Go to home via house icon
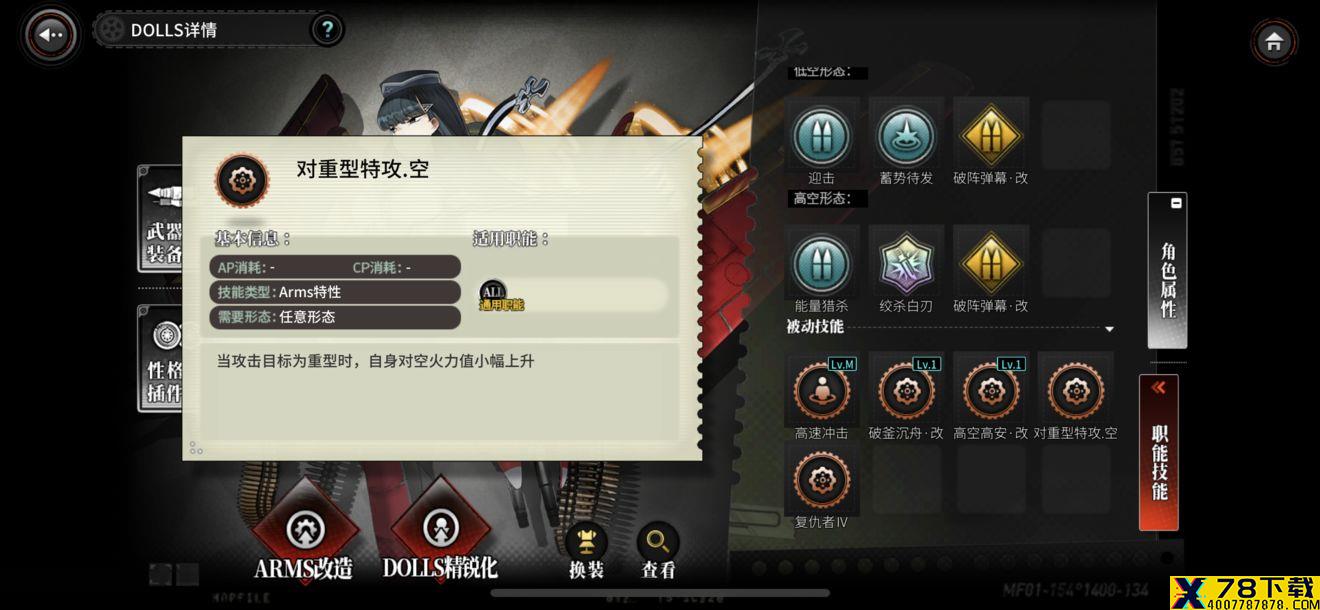The width and height of the screenshot is (1320, 610). pos(1274,42)
